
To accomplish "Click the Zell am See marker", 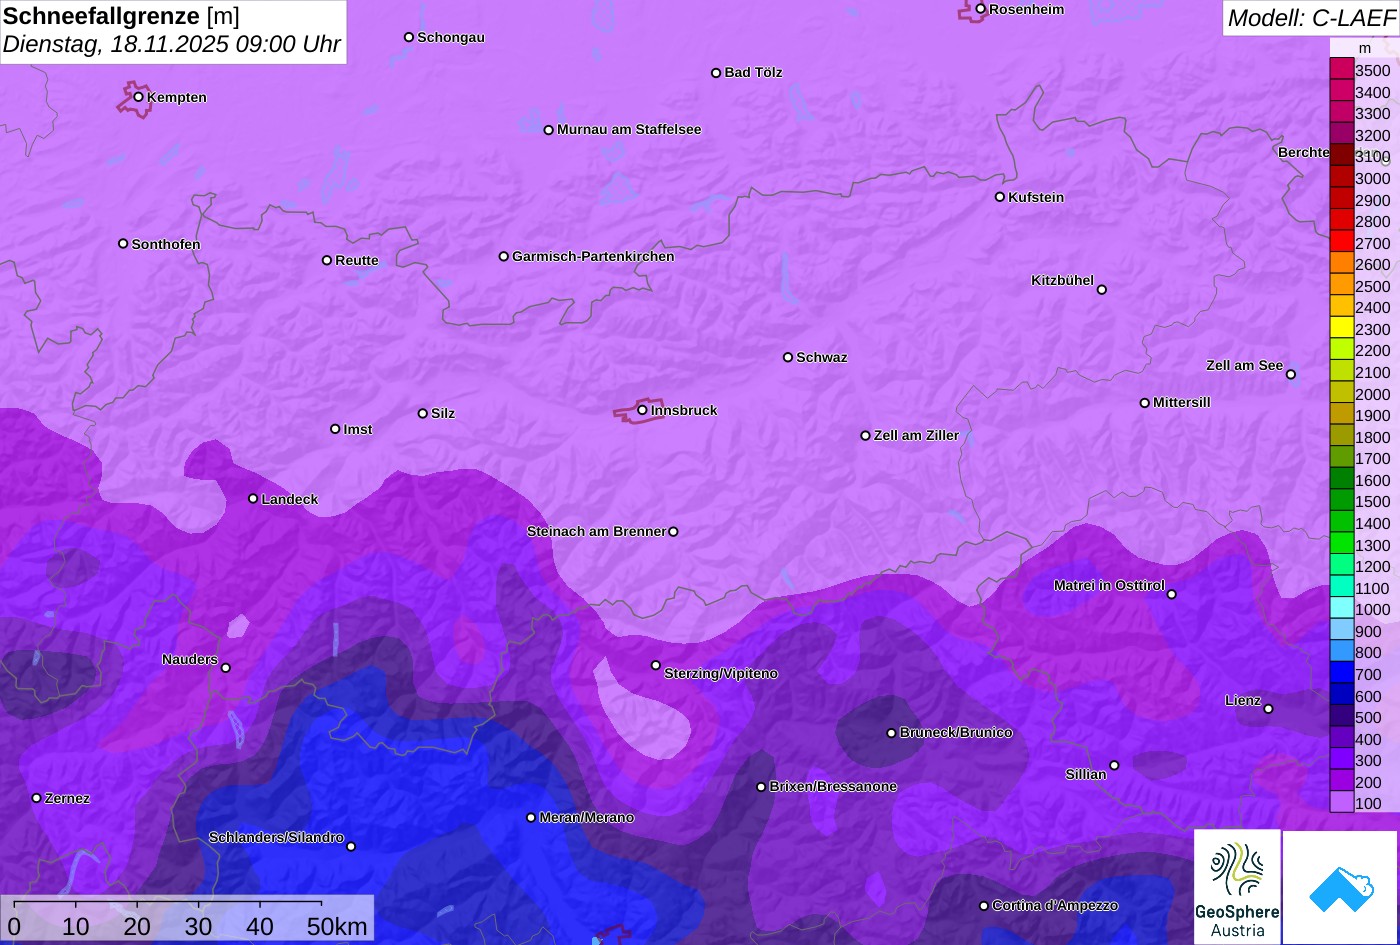I will coord(1291,375).
